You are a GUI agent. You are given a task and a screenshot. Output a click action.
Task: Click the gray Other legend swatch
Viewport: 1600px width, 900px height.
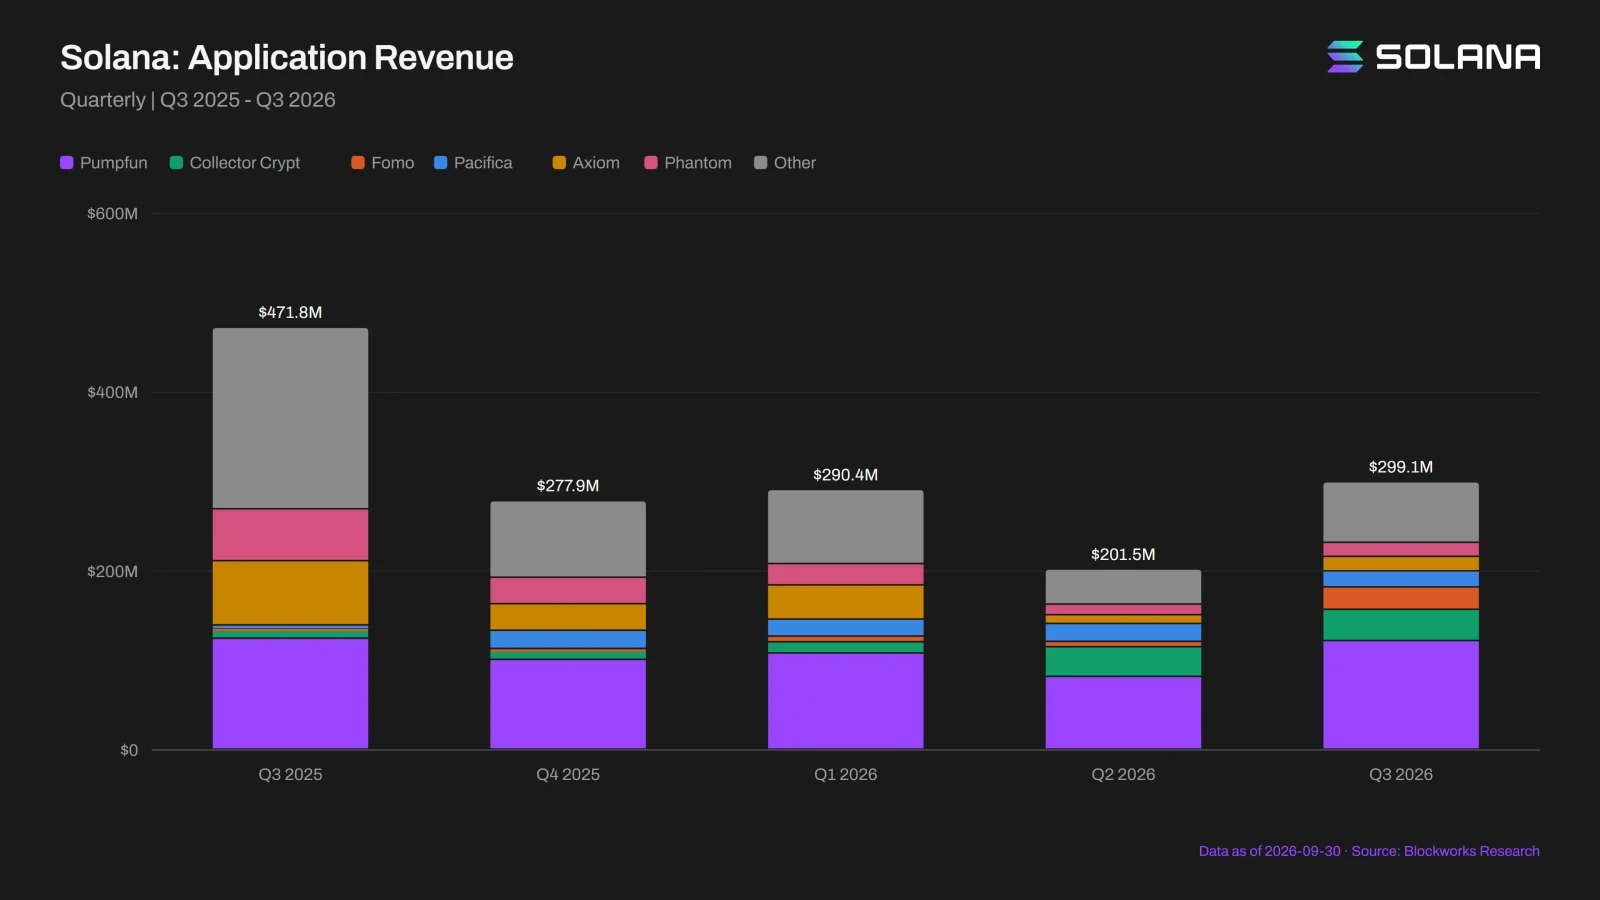[x=761, y=163]
